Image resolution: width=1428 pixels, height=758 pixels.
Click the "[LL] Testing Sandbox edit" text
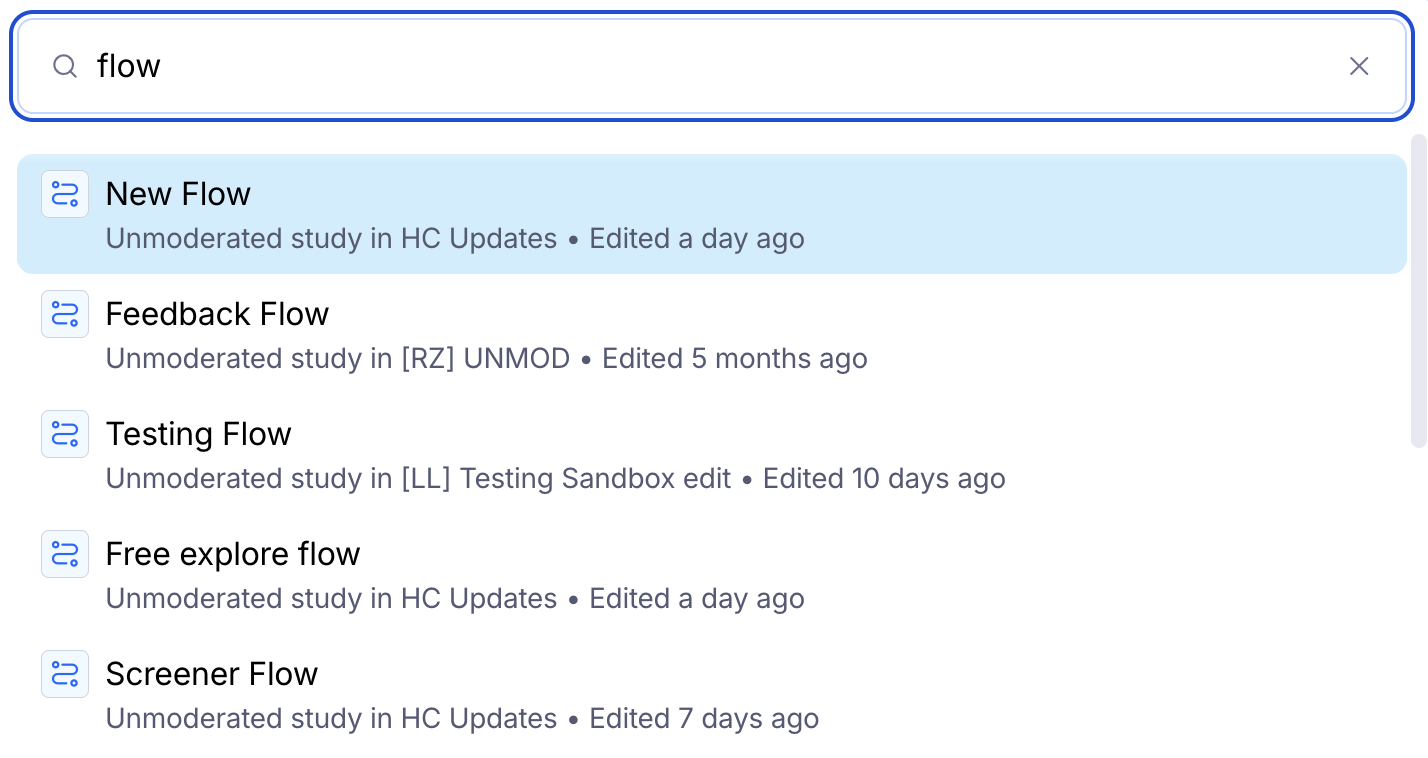tap(566, 479)
